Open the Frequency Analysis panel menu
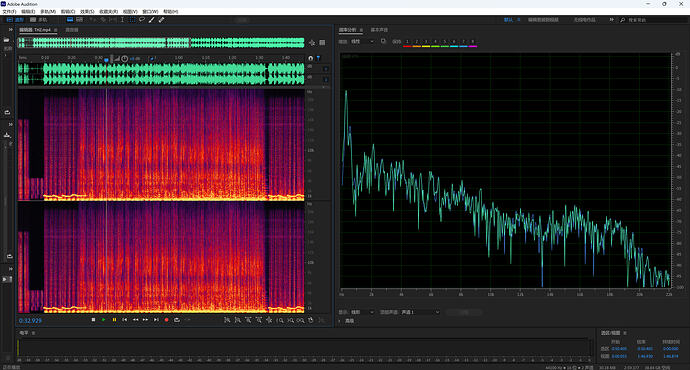The image size is (690, 370). [361, 30]
